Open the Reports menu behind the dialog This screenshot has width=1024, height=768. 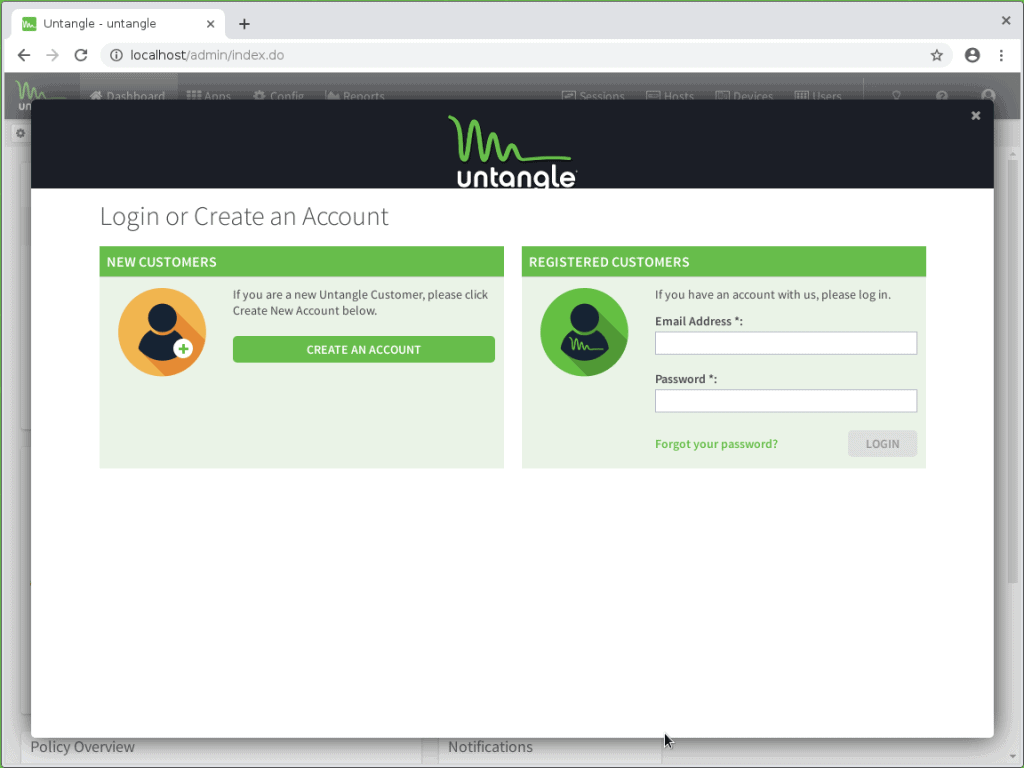(355, 96)
